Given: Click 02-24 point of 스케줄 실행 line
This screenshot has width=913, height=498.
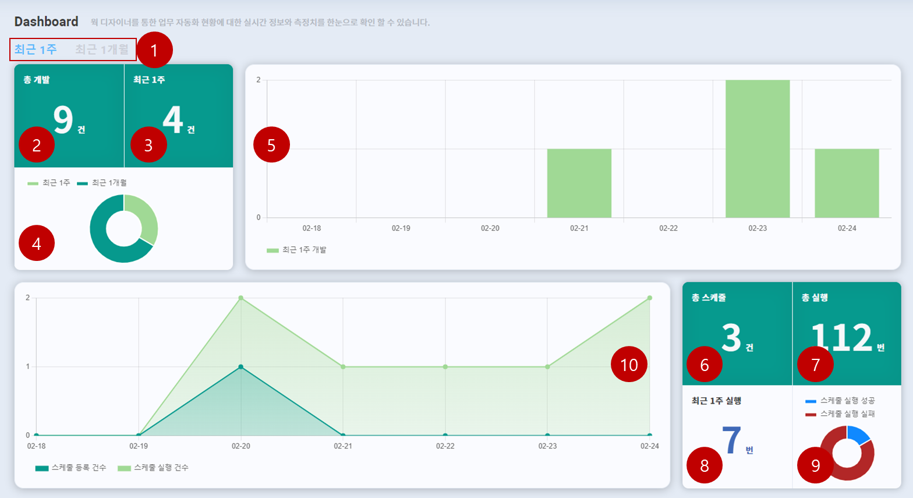Looking at the screenshot, I should click(650, 298).
